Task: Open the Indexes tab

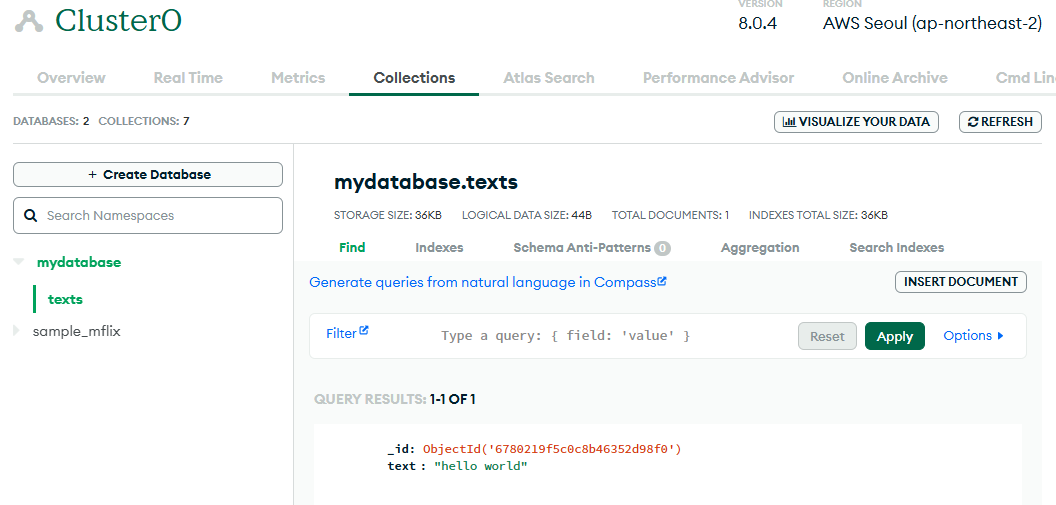Action: pos(439,248)
